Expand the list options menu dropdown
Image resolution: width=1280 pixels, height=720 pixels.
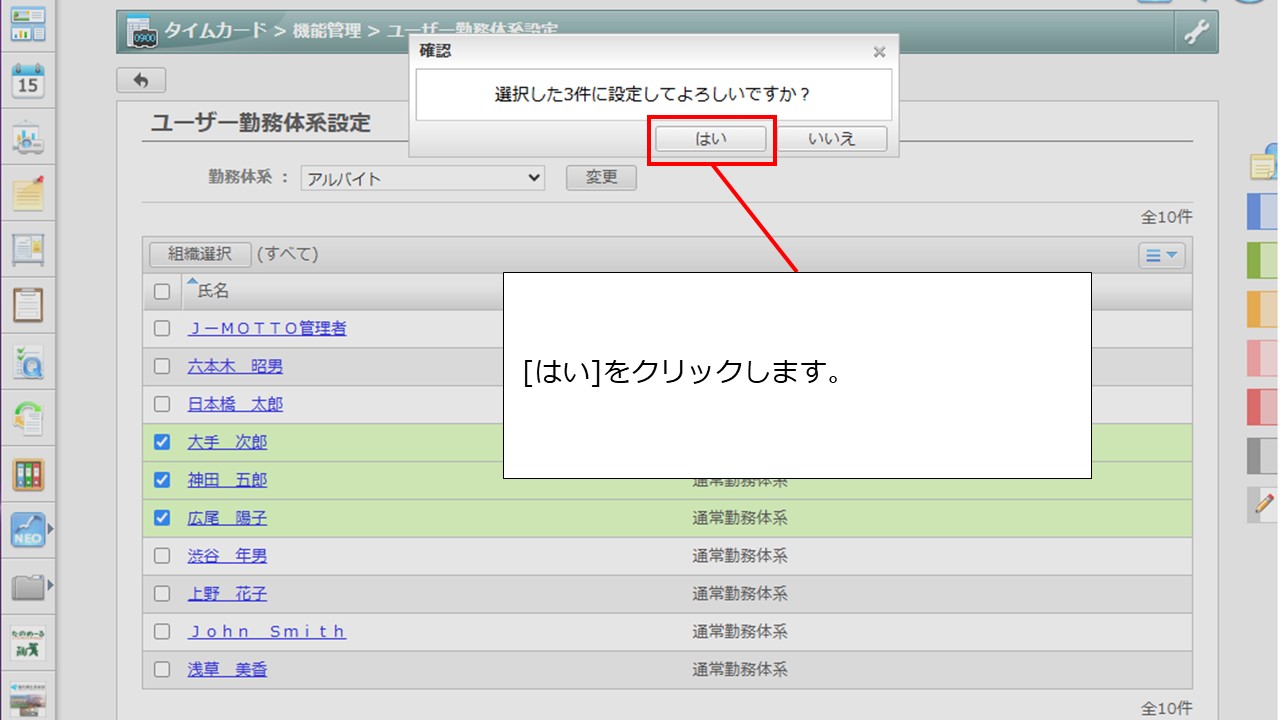click(1161, 255)
